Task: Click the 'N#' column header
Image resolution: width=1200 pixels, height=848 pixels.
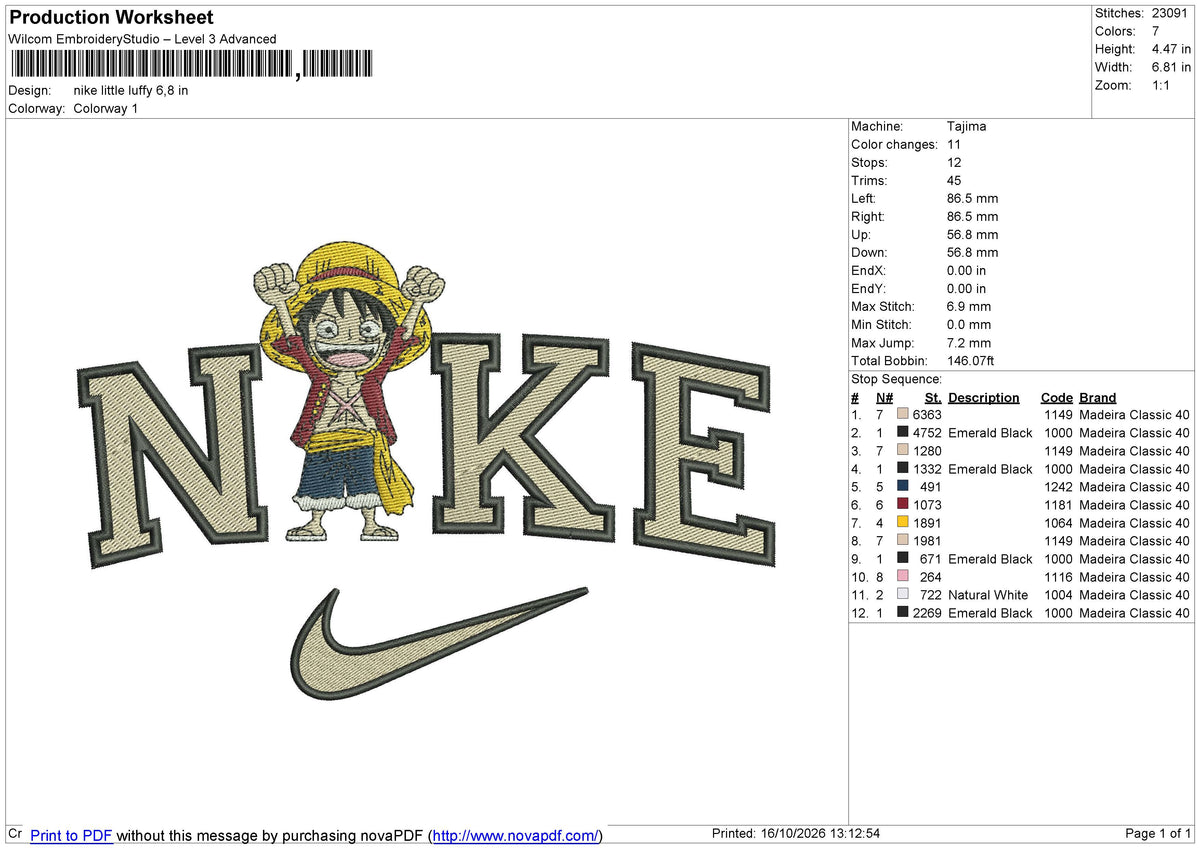Action: [x=884, y=397]
